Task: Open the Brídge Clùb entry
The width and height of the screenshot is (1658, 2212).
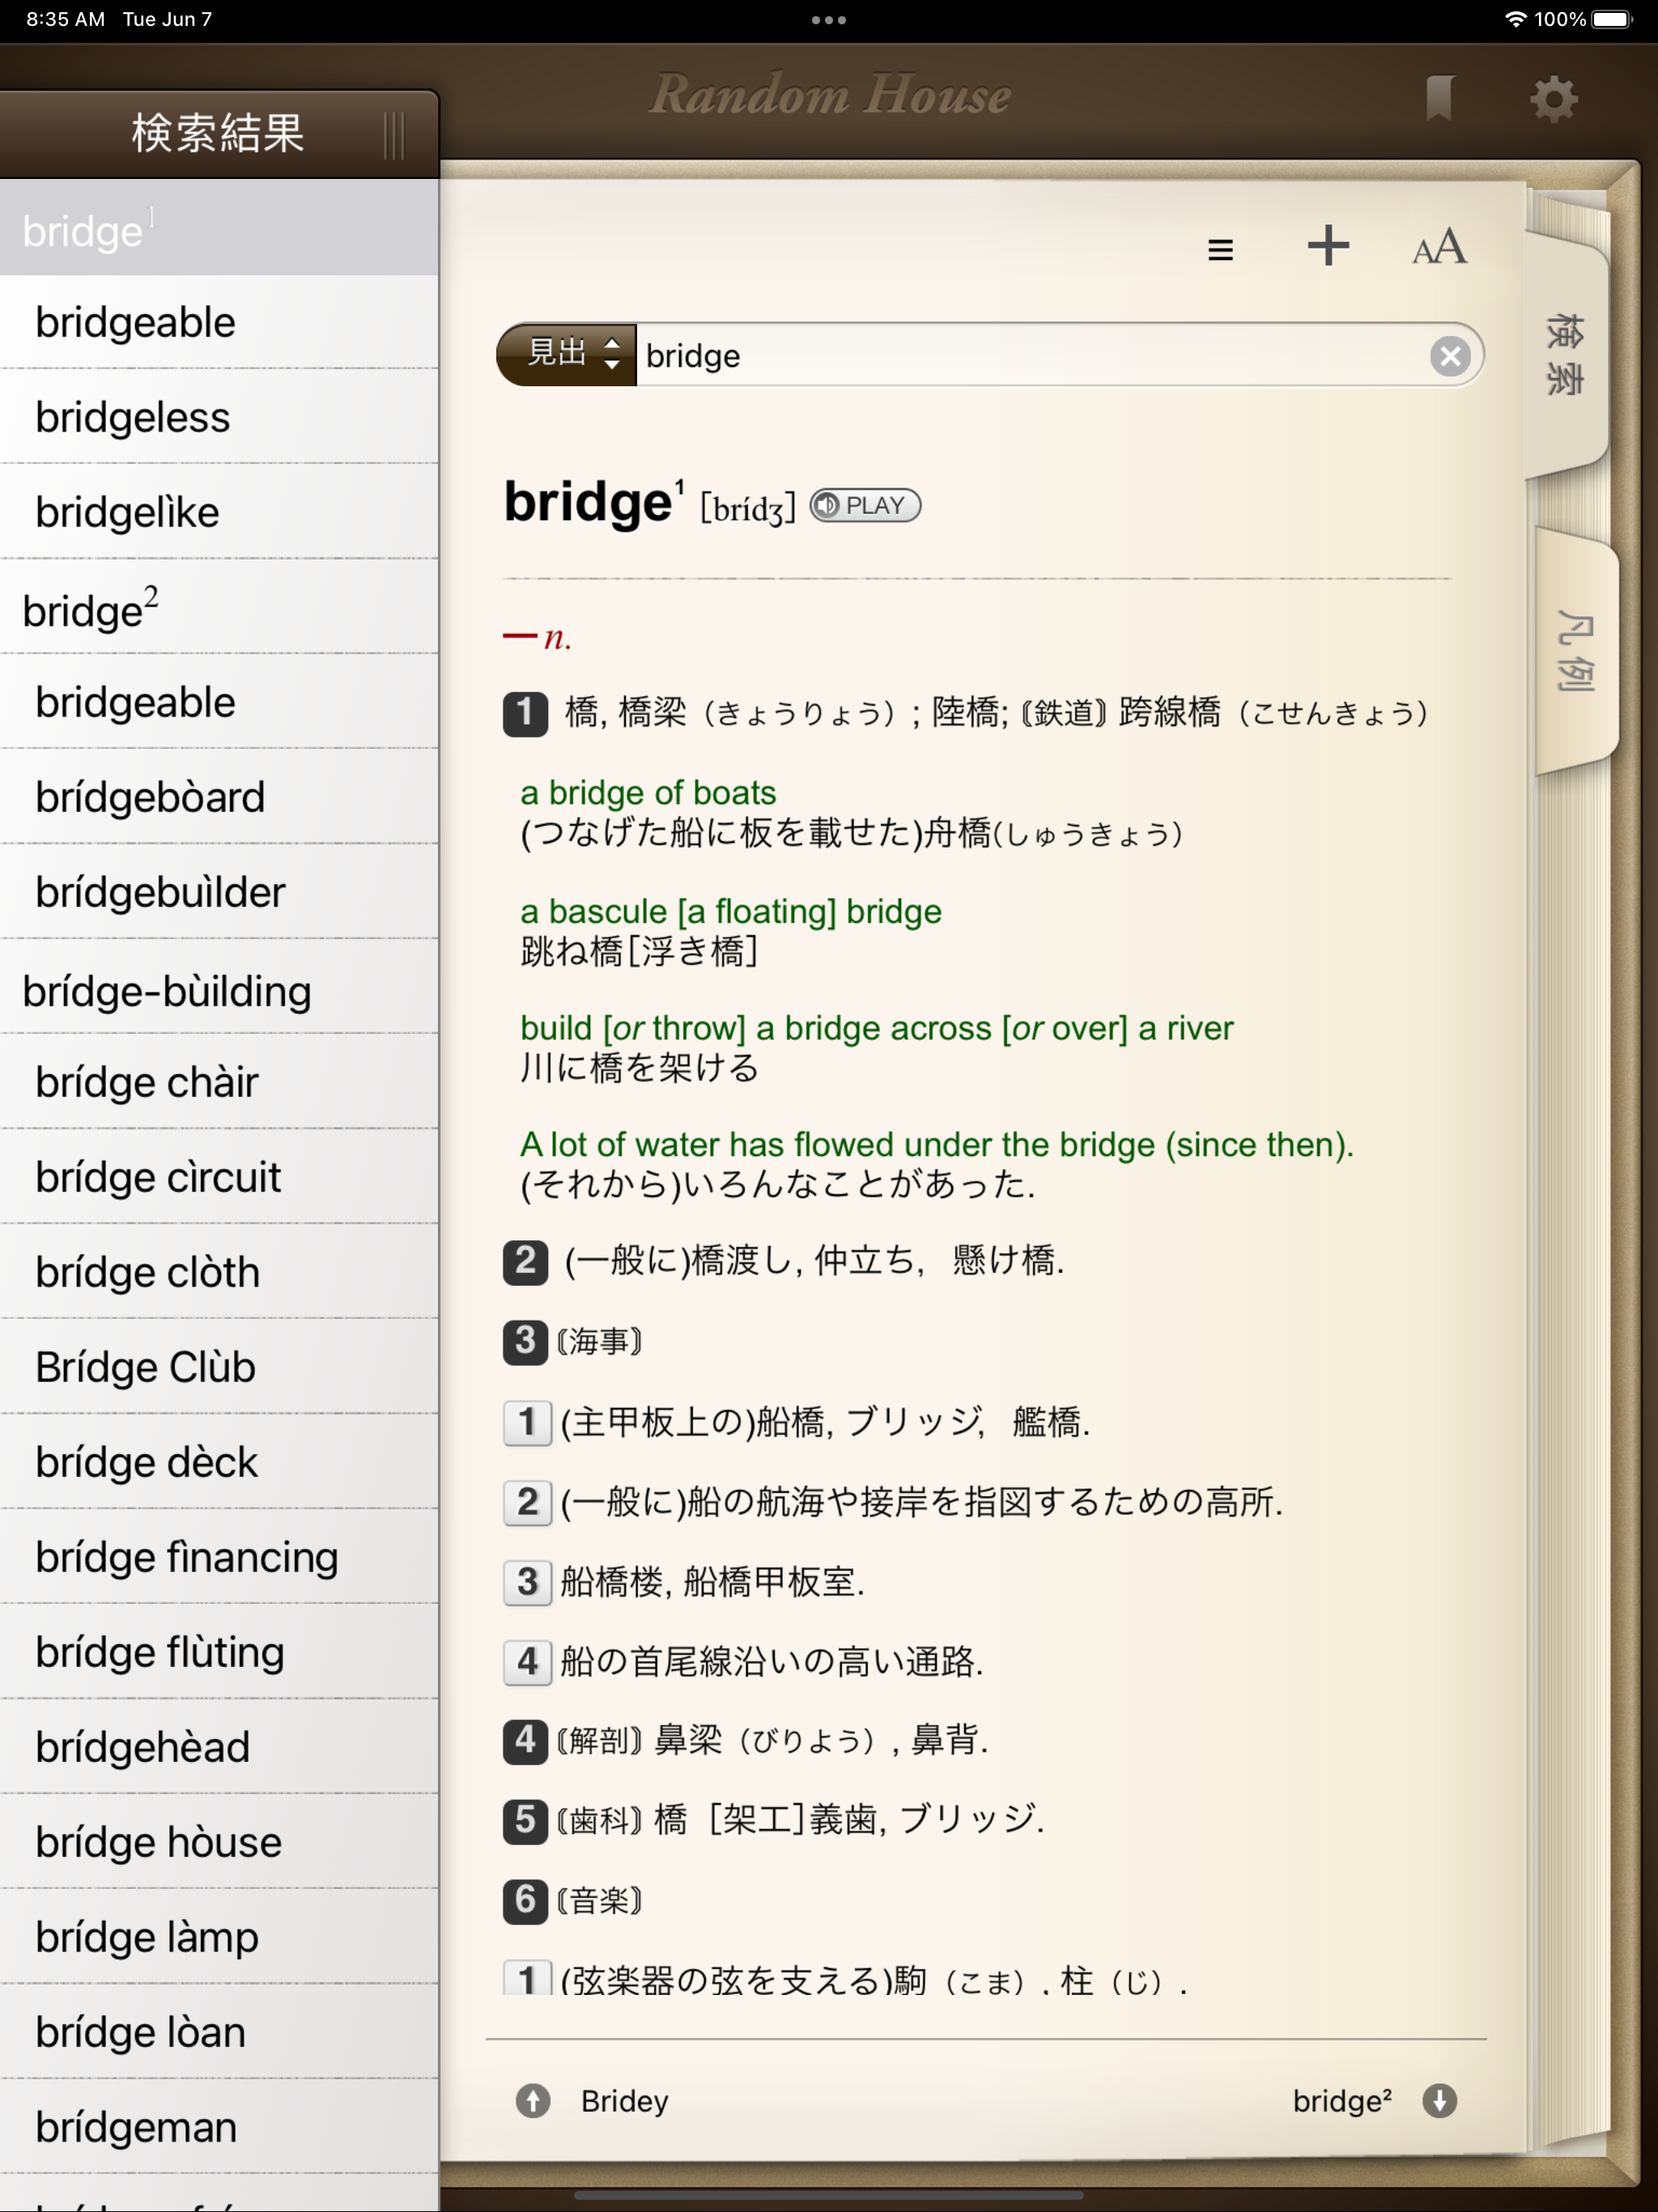Action: pyautogui.click(x=145, y=1367)
